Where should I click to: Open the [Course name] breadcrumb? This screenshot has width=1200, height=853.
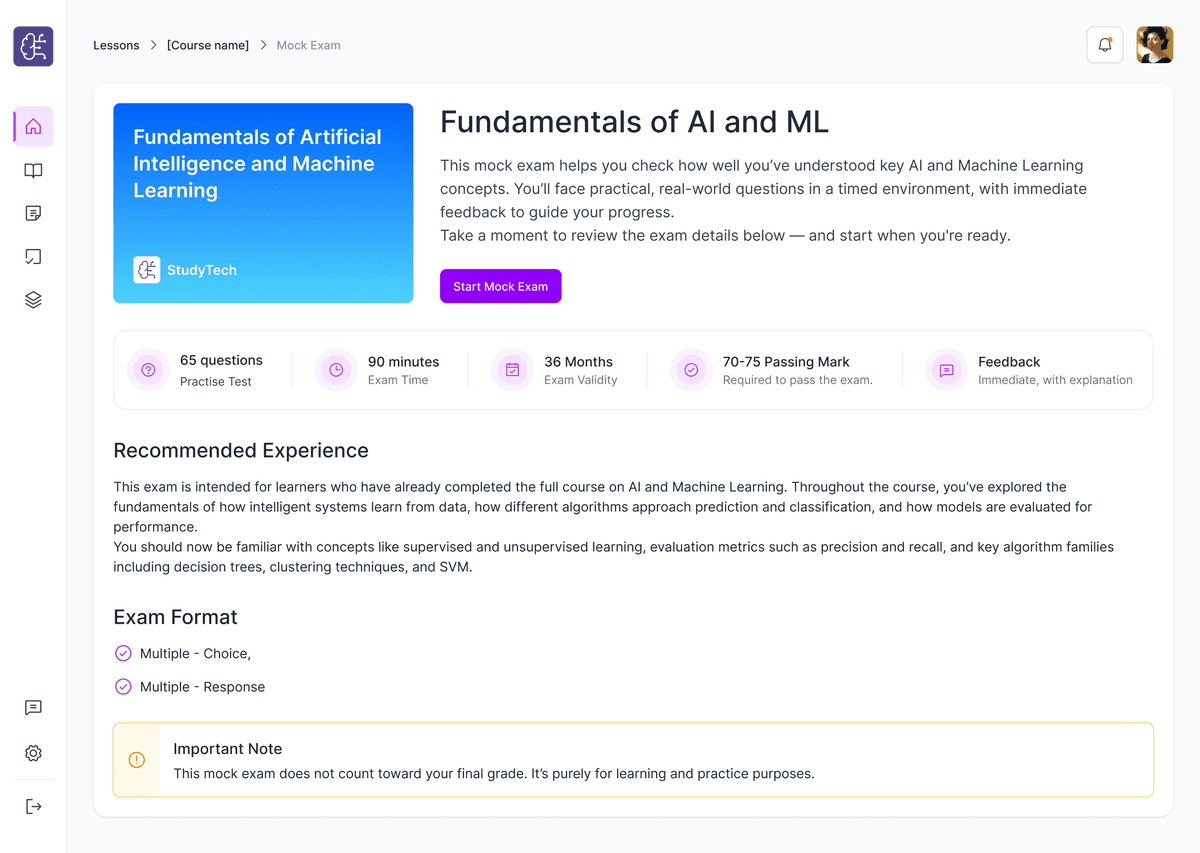click(208, 45)
